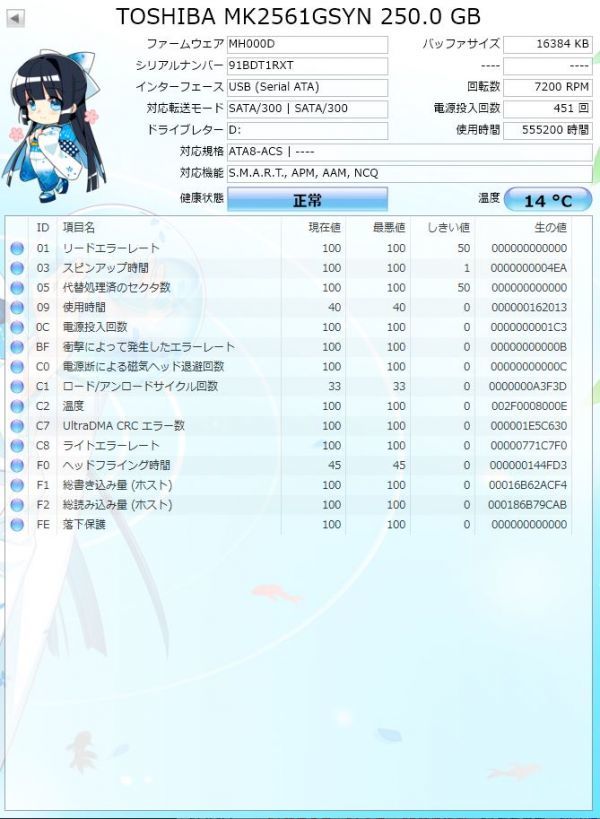
Task: Click the previous disk arrow button
Action: click(x=15, y=19)
